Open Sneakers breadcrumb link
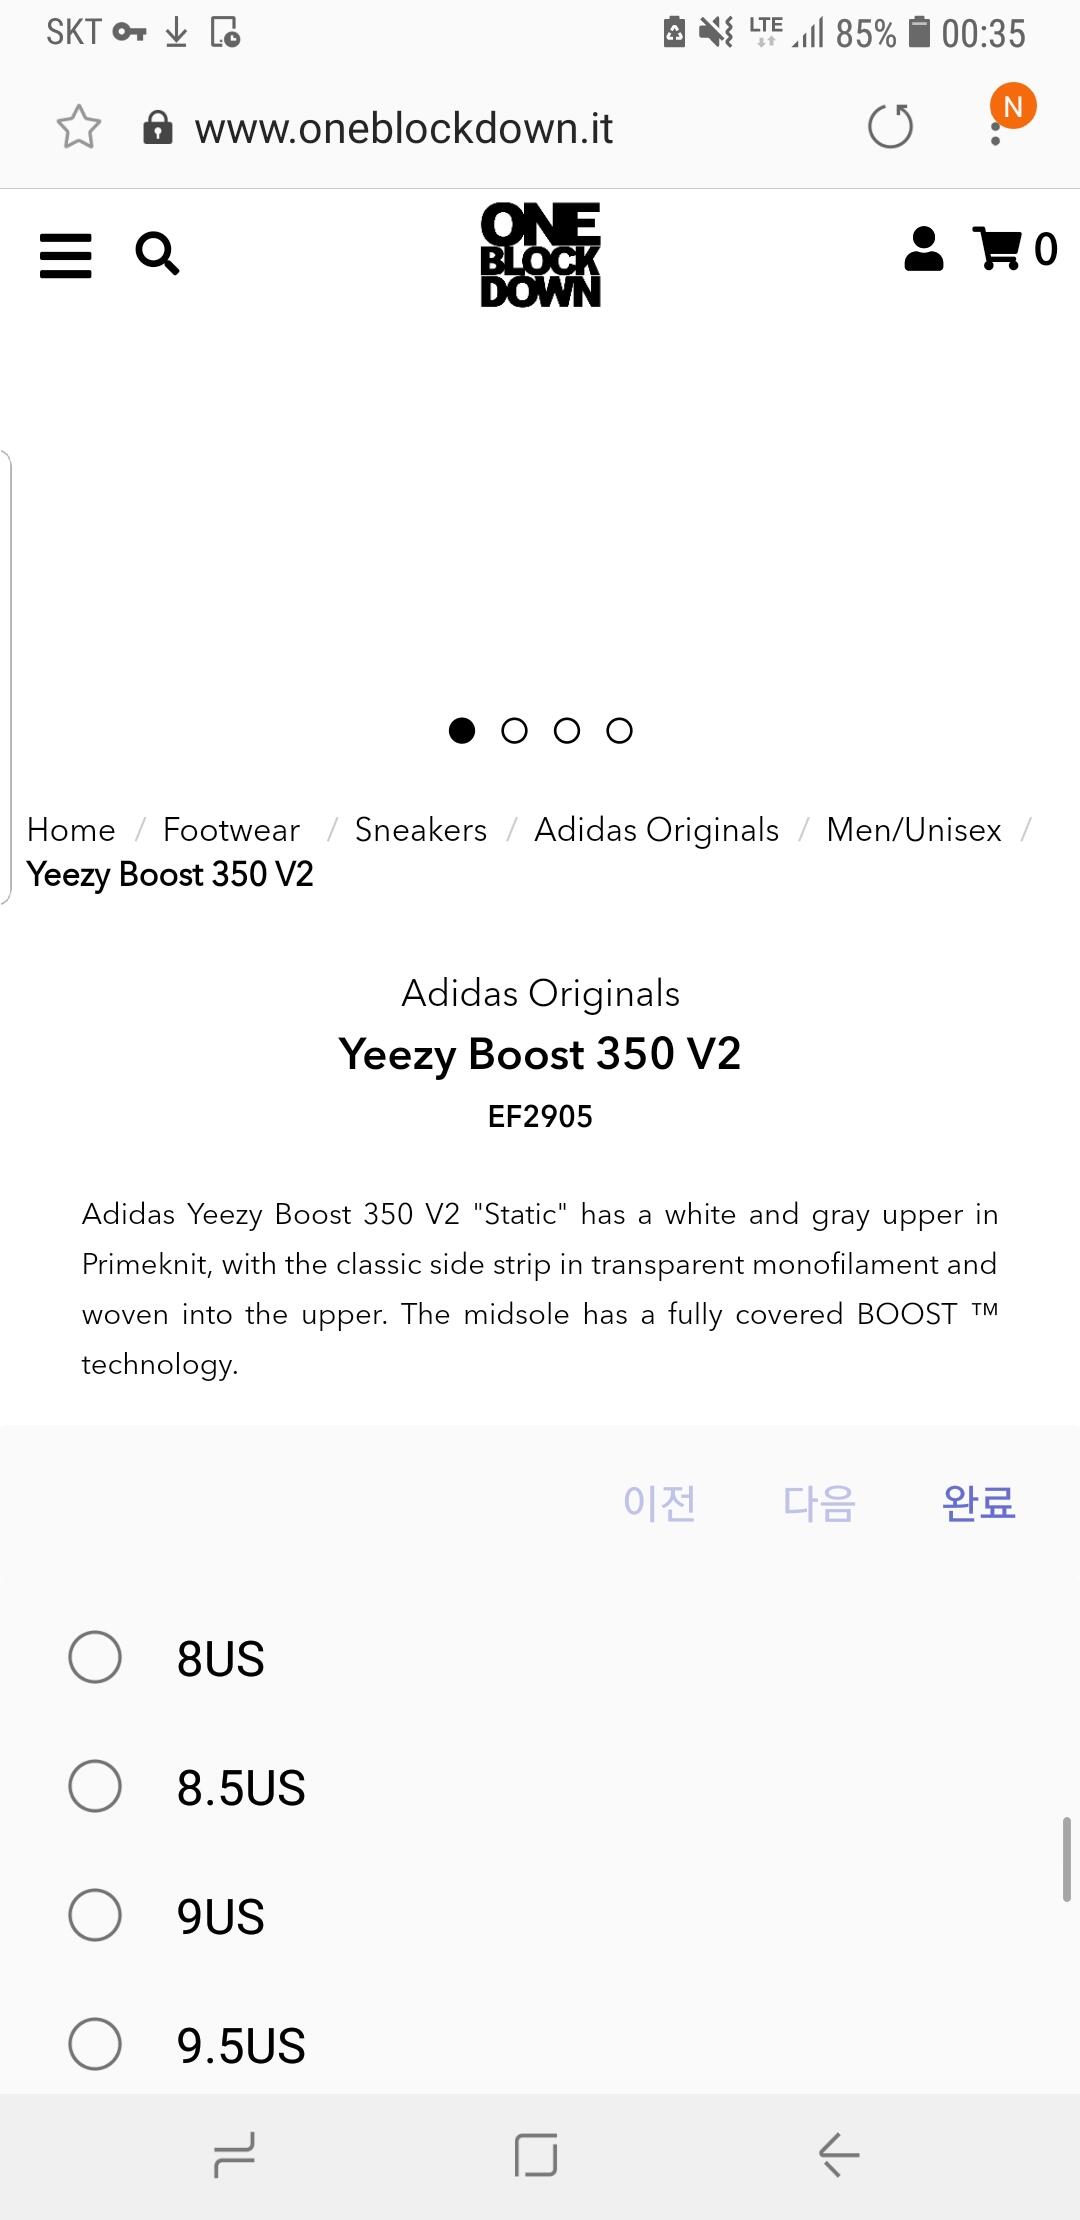Image resolution: width=1080 pixels, height=2220 pixels. coord(420,829)
